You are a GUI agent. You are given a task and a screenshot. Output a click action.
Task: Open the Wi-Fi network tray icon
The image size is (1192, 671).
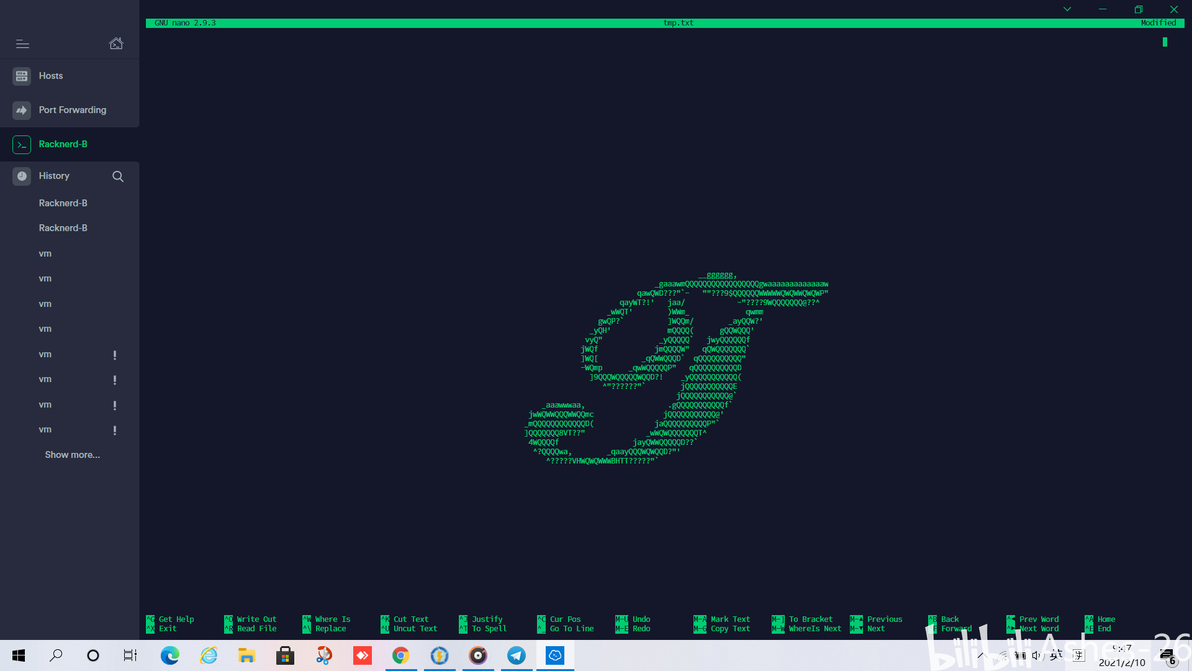pyautogui.click(x=1003, y=656)
